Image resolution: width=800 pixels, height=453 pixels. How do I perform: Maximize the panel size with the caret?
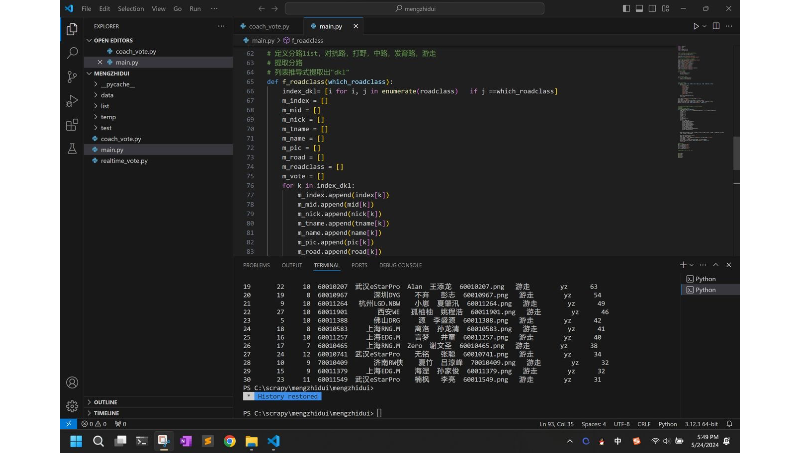tap(716, 265)
